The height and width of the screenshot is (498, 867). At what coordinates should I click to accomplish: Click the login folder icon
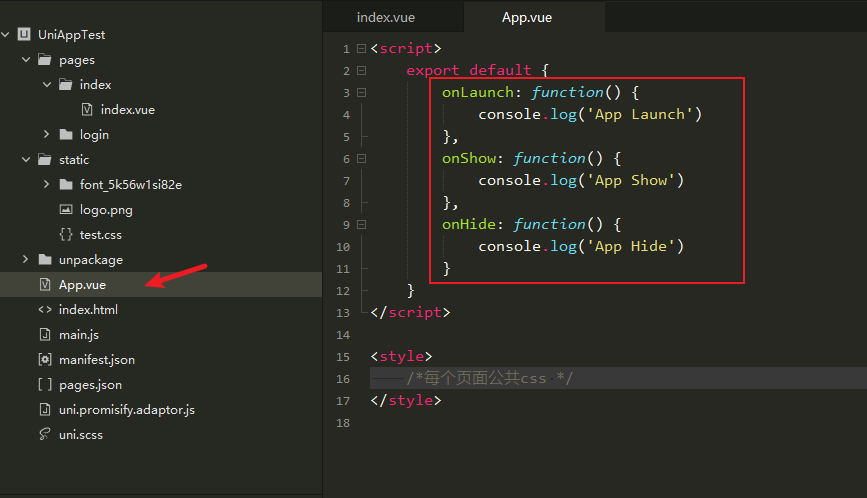(x=66, y=134)
